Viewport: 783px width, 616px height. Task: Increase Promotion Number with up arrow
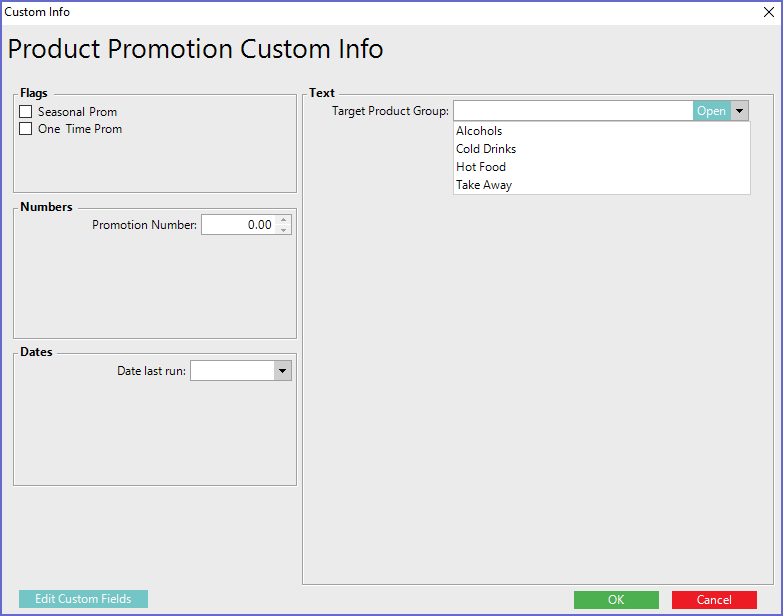pyautogui.click(x=284, y=220)
